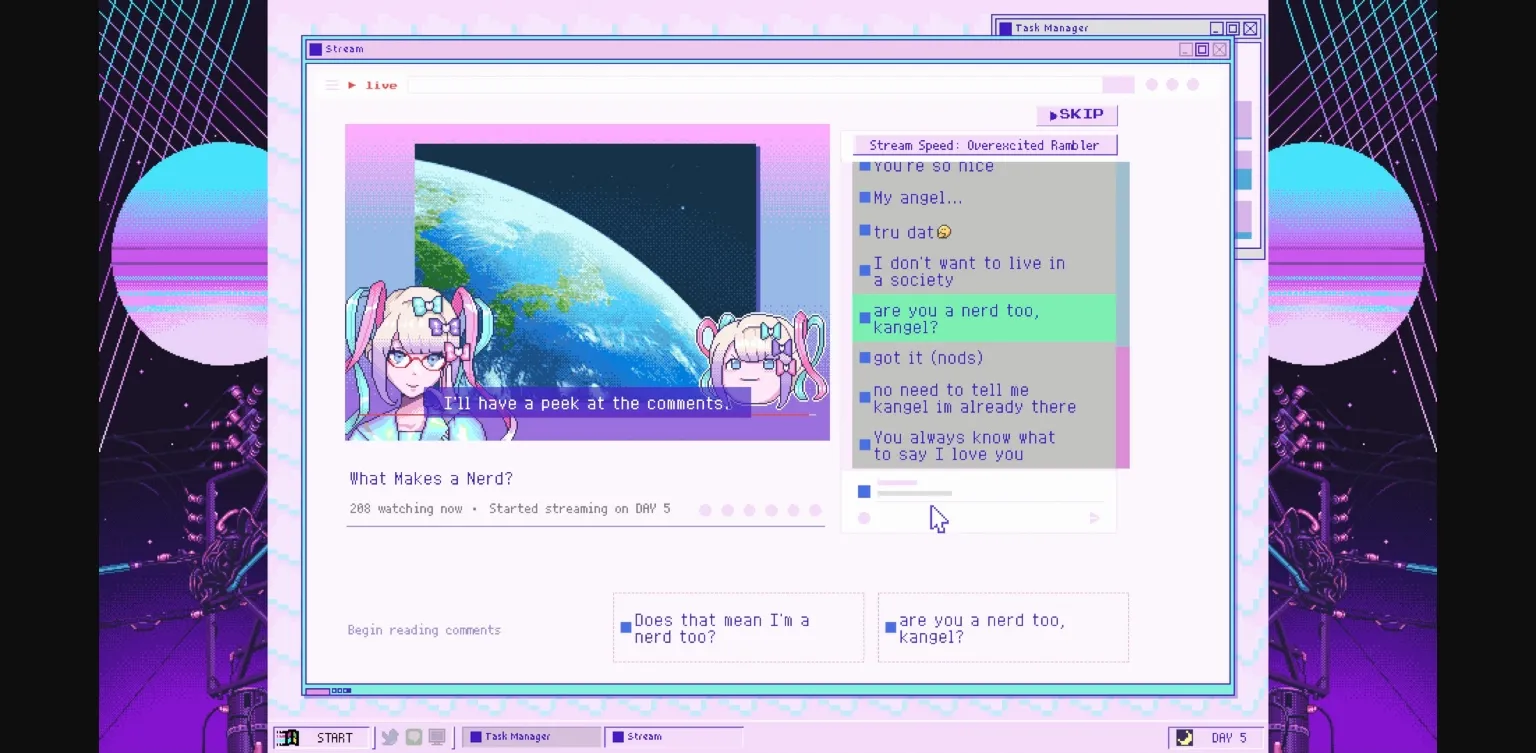The image size is (1536, 753).
Task: Click the Stream Speed: Overexcited Rambler label
Action: pos(984,145)
